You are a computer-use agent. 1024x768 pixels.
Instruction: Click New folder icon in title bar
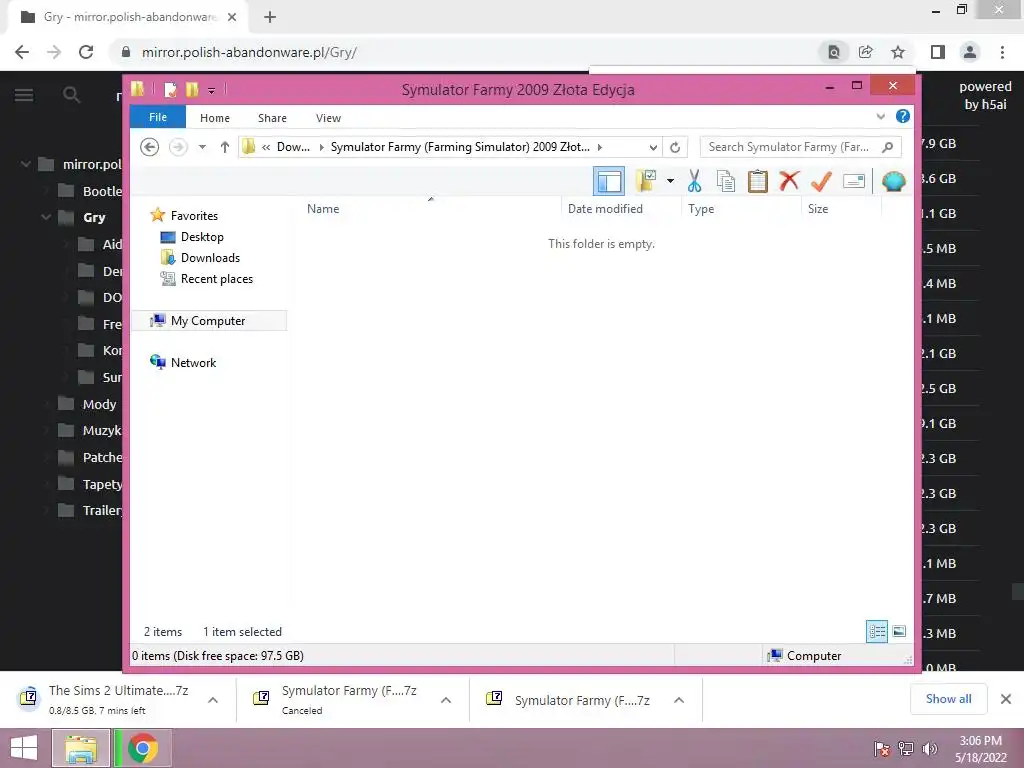[x=192, y=89]
